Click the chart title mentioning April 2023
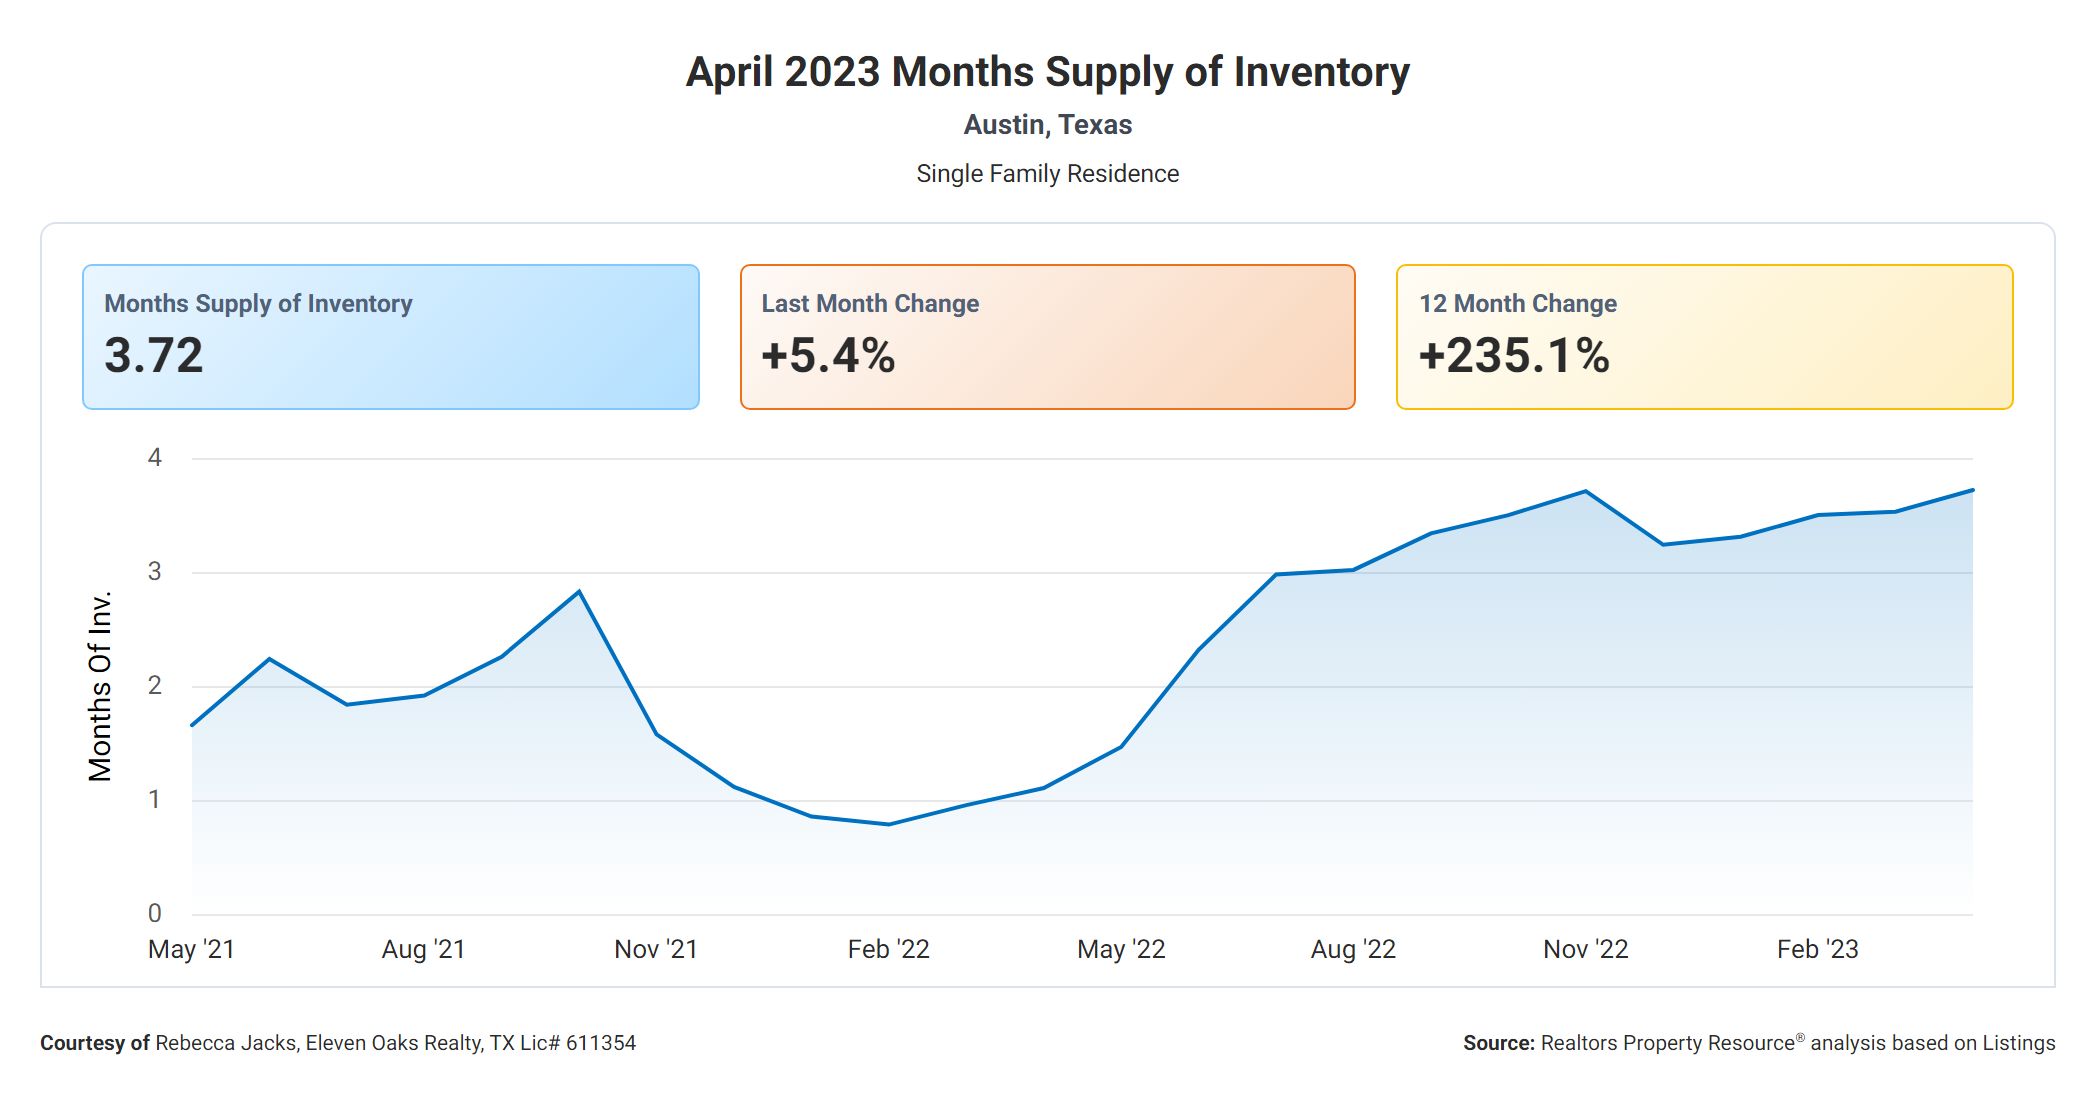The height and width of the screenshot is (1100, 2096). point(1047,72)
